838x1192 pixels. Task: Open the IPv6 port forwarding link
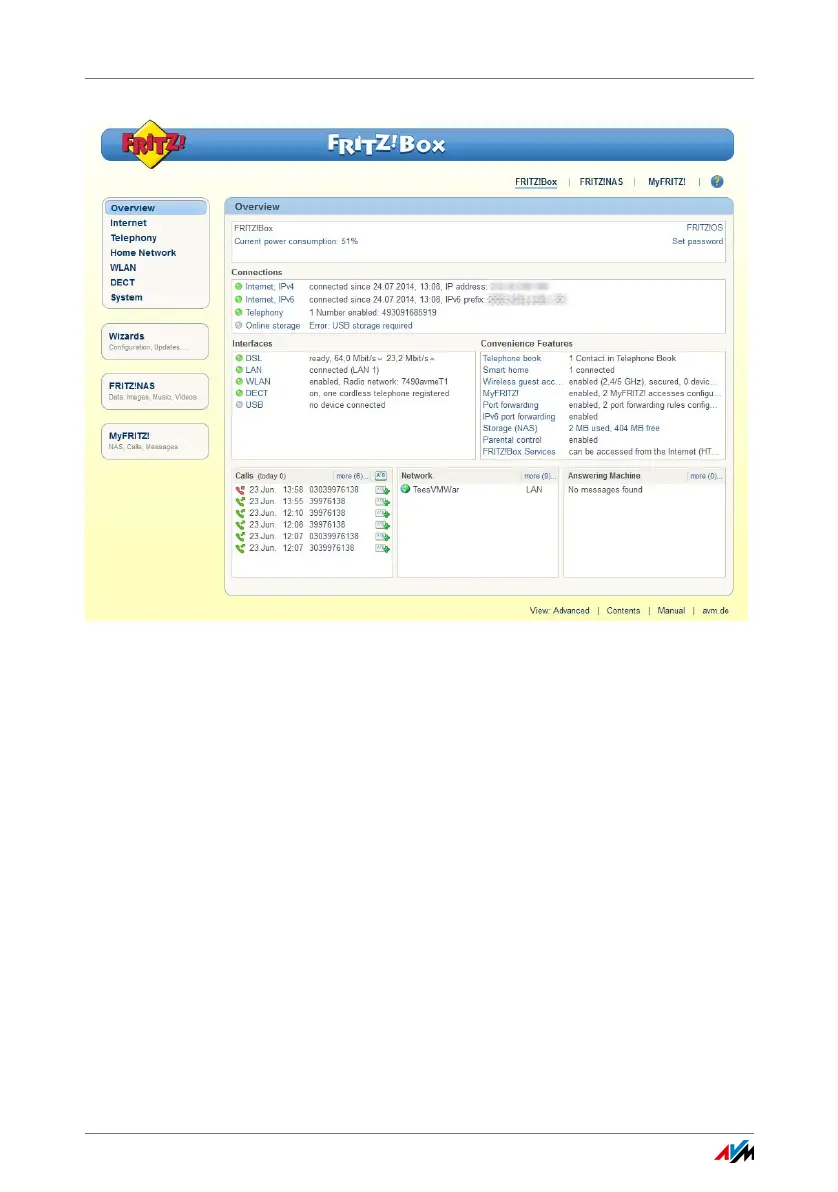(x=519, y=417)
